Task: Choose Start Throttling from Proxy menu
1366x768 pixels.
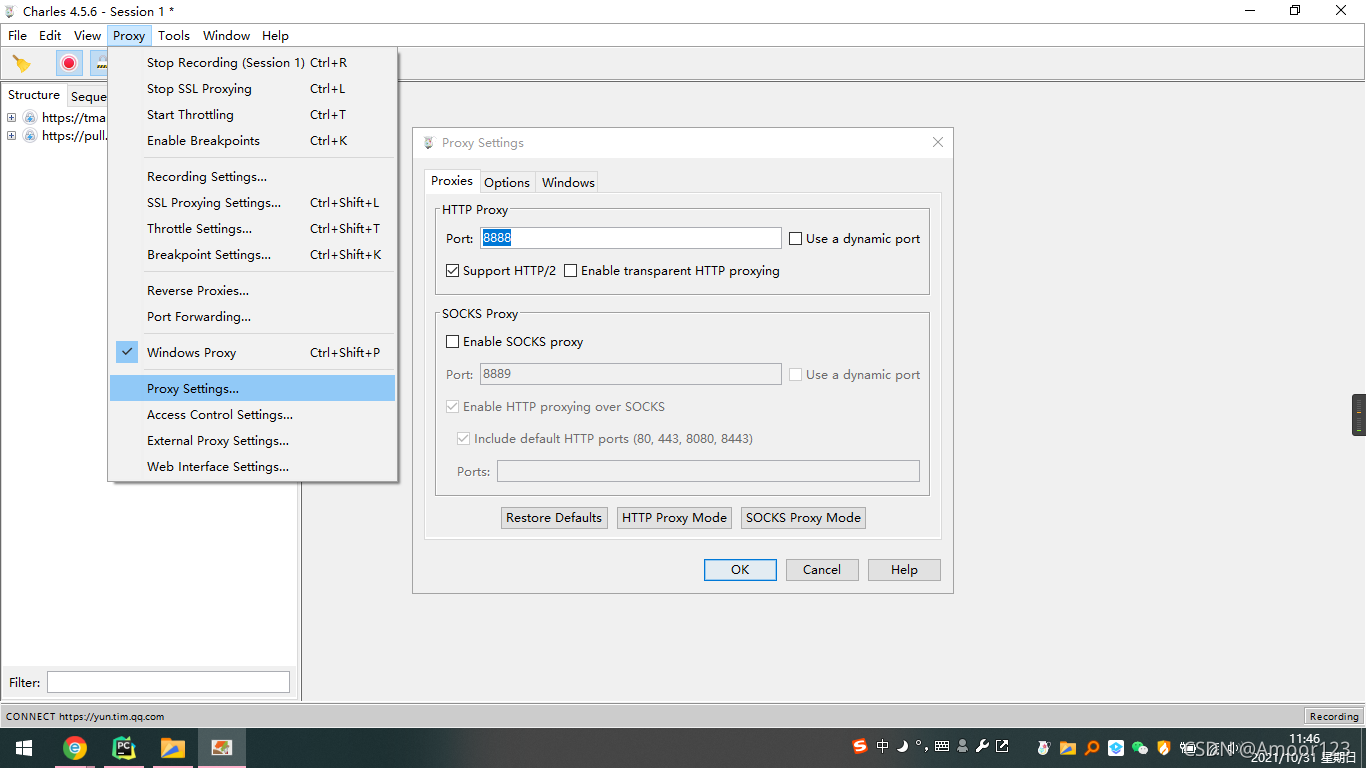Action: 252,115
